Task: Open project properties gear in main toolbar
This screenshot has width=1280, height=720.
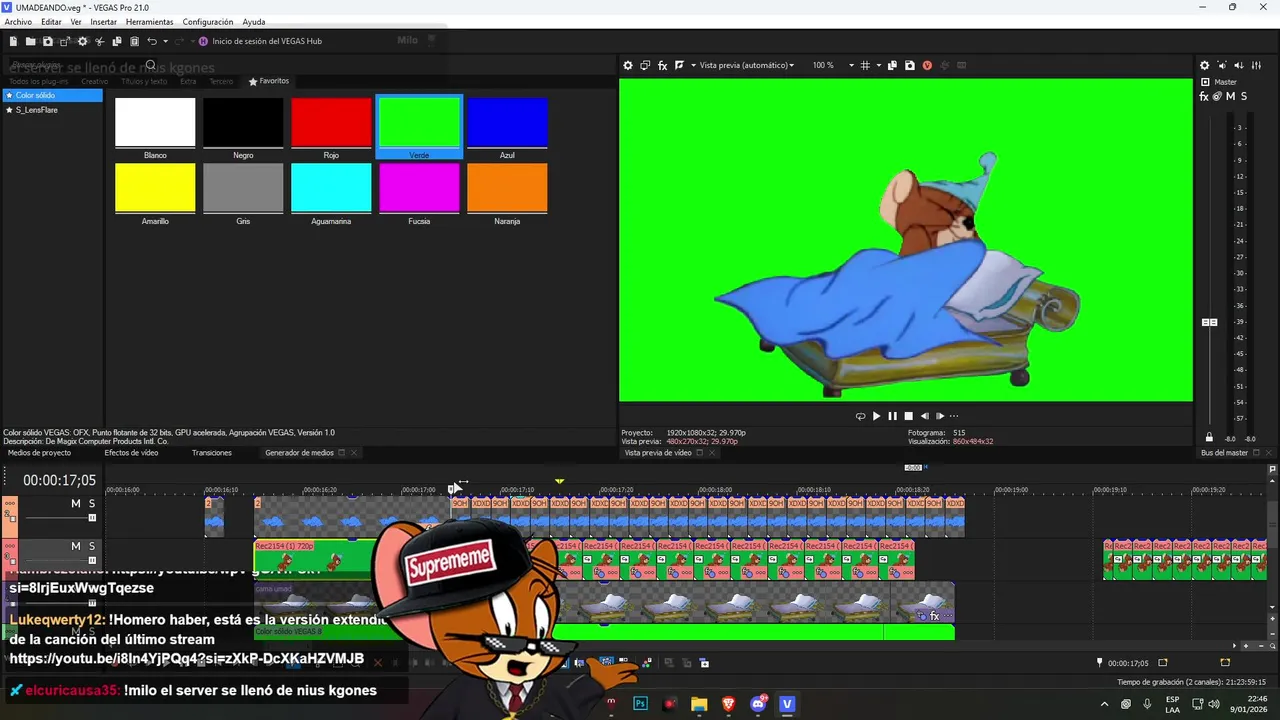Action: [x=82, y=41]
